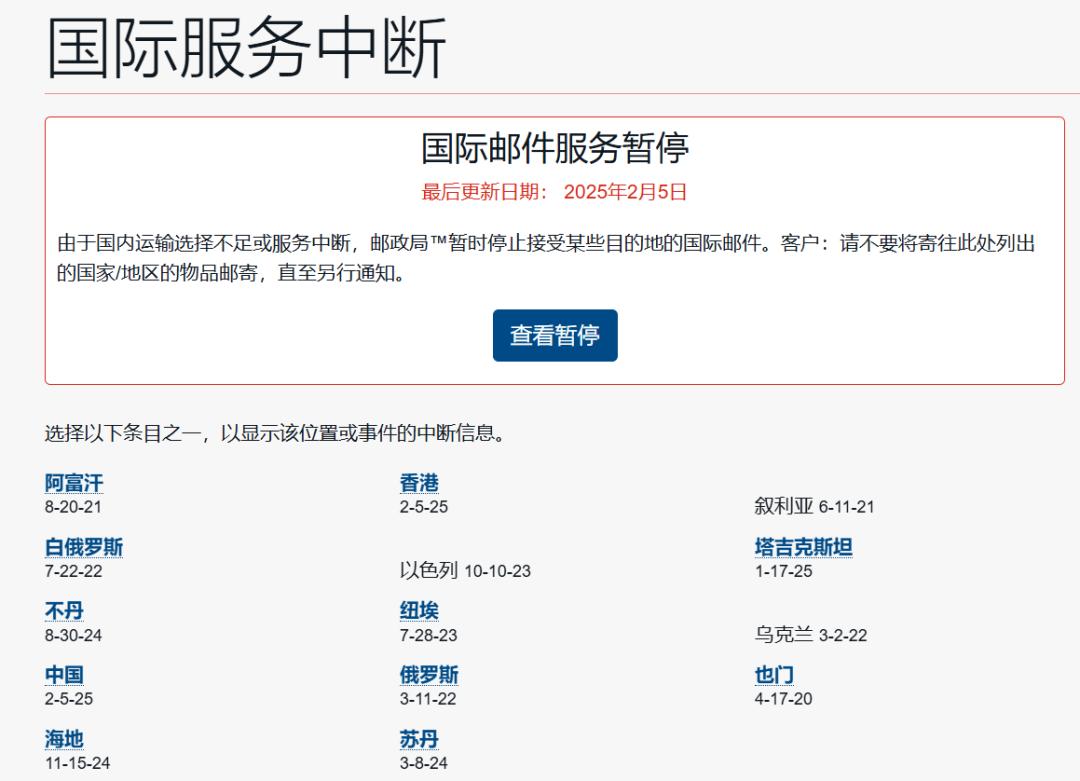Image resolution: width=1080 pixels, height=781 pixels.
Task: Open the 不丹 entry link
Action: tap(64, 612)
